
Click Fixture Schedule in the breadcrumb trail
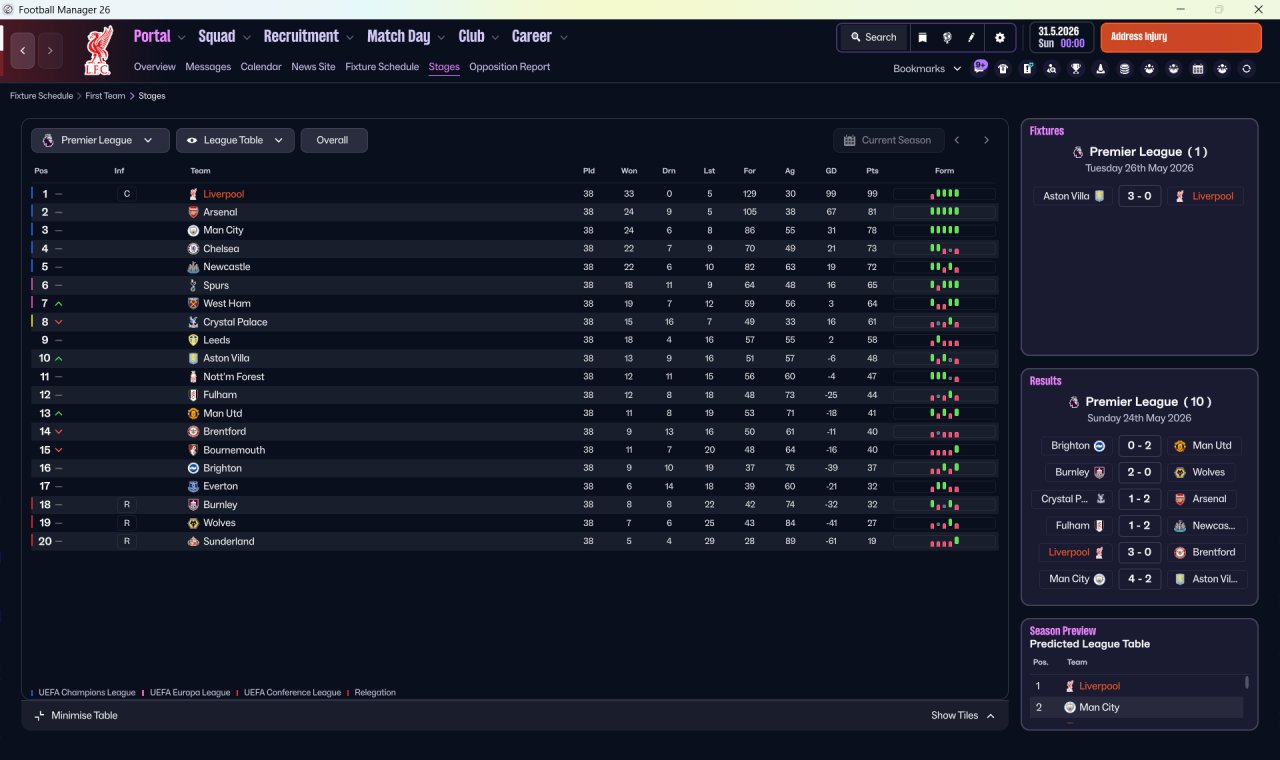click(x=41, y=96)
